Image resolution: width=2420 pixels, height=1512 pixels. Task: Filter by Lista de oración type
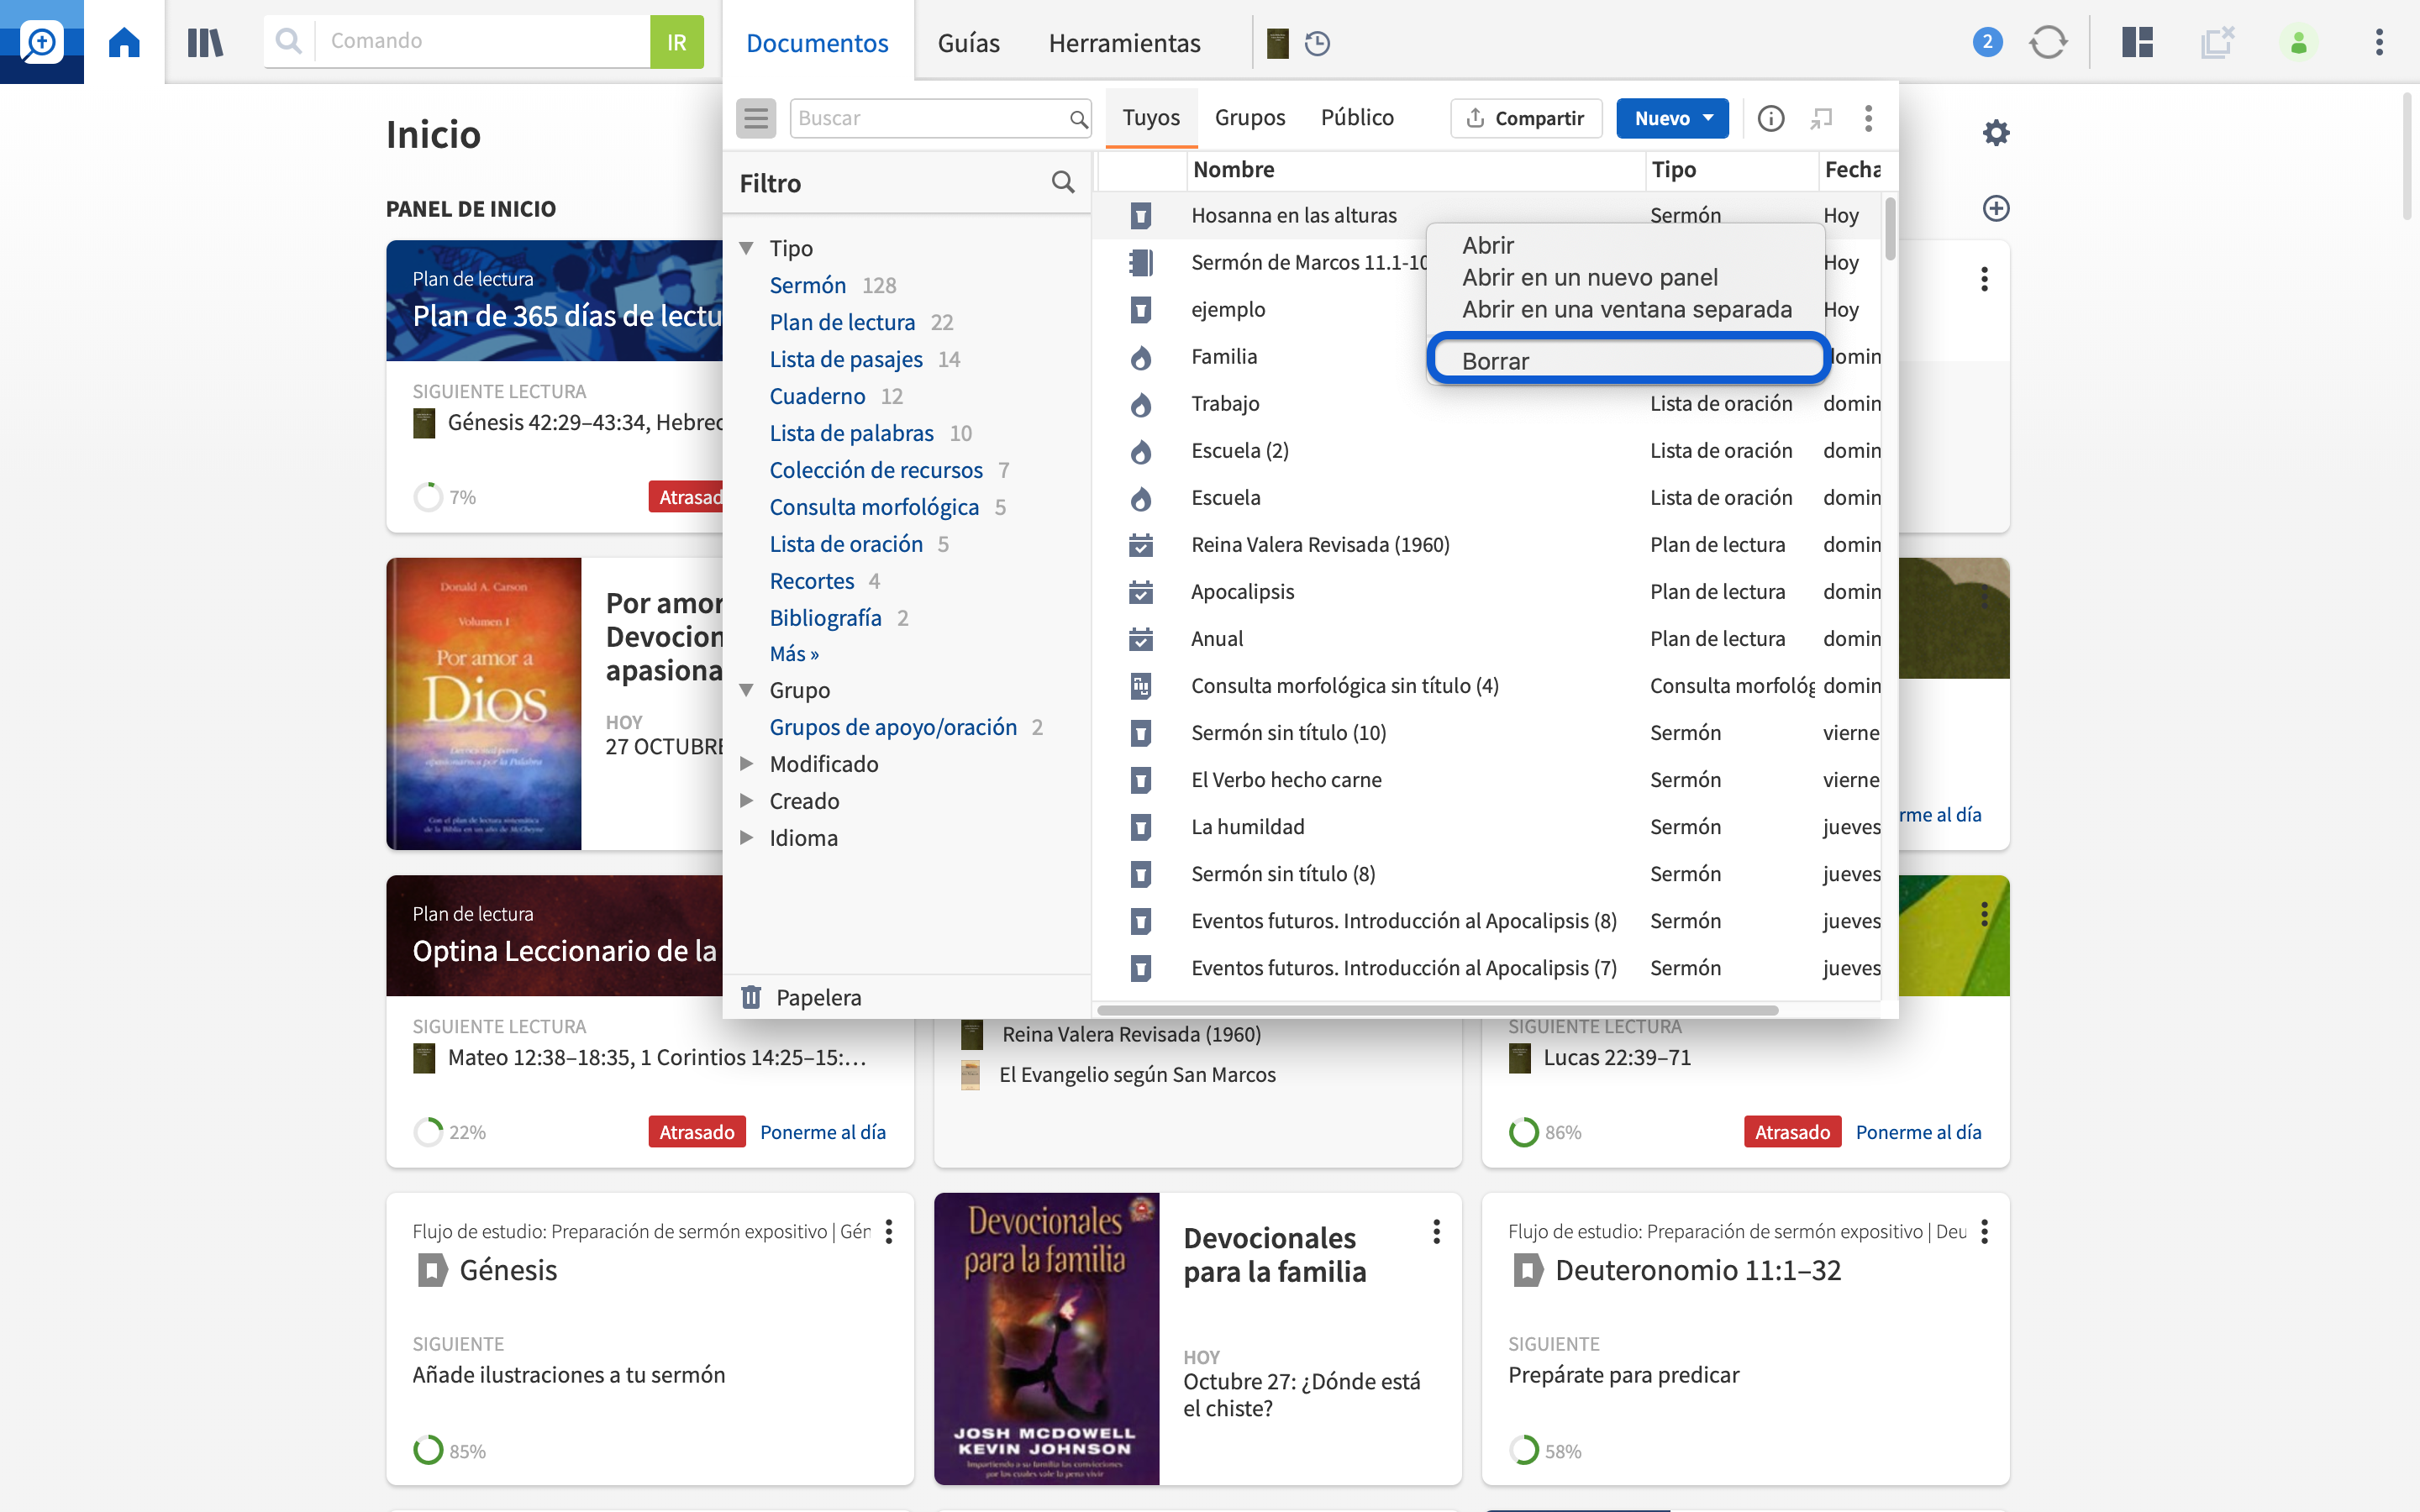click(846, 544)
